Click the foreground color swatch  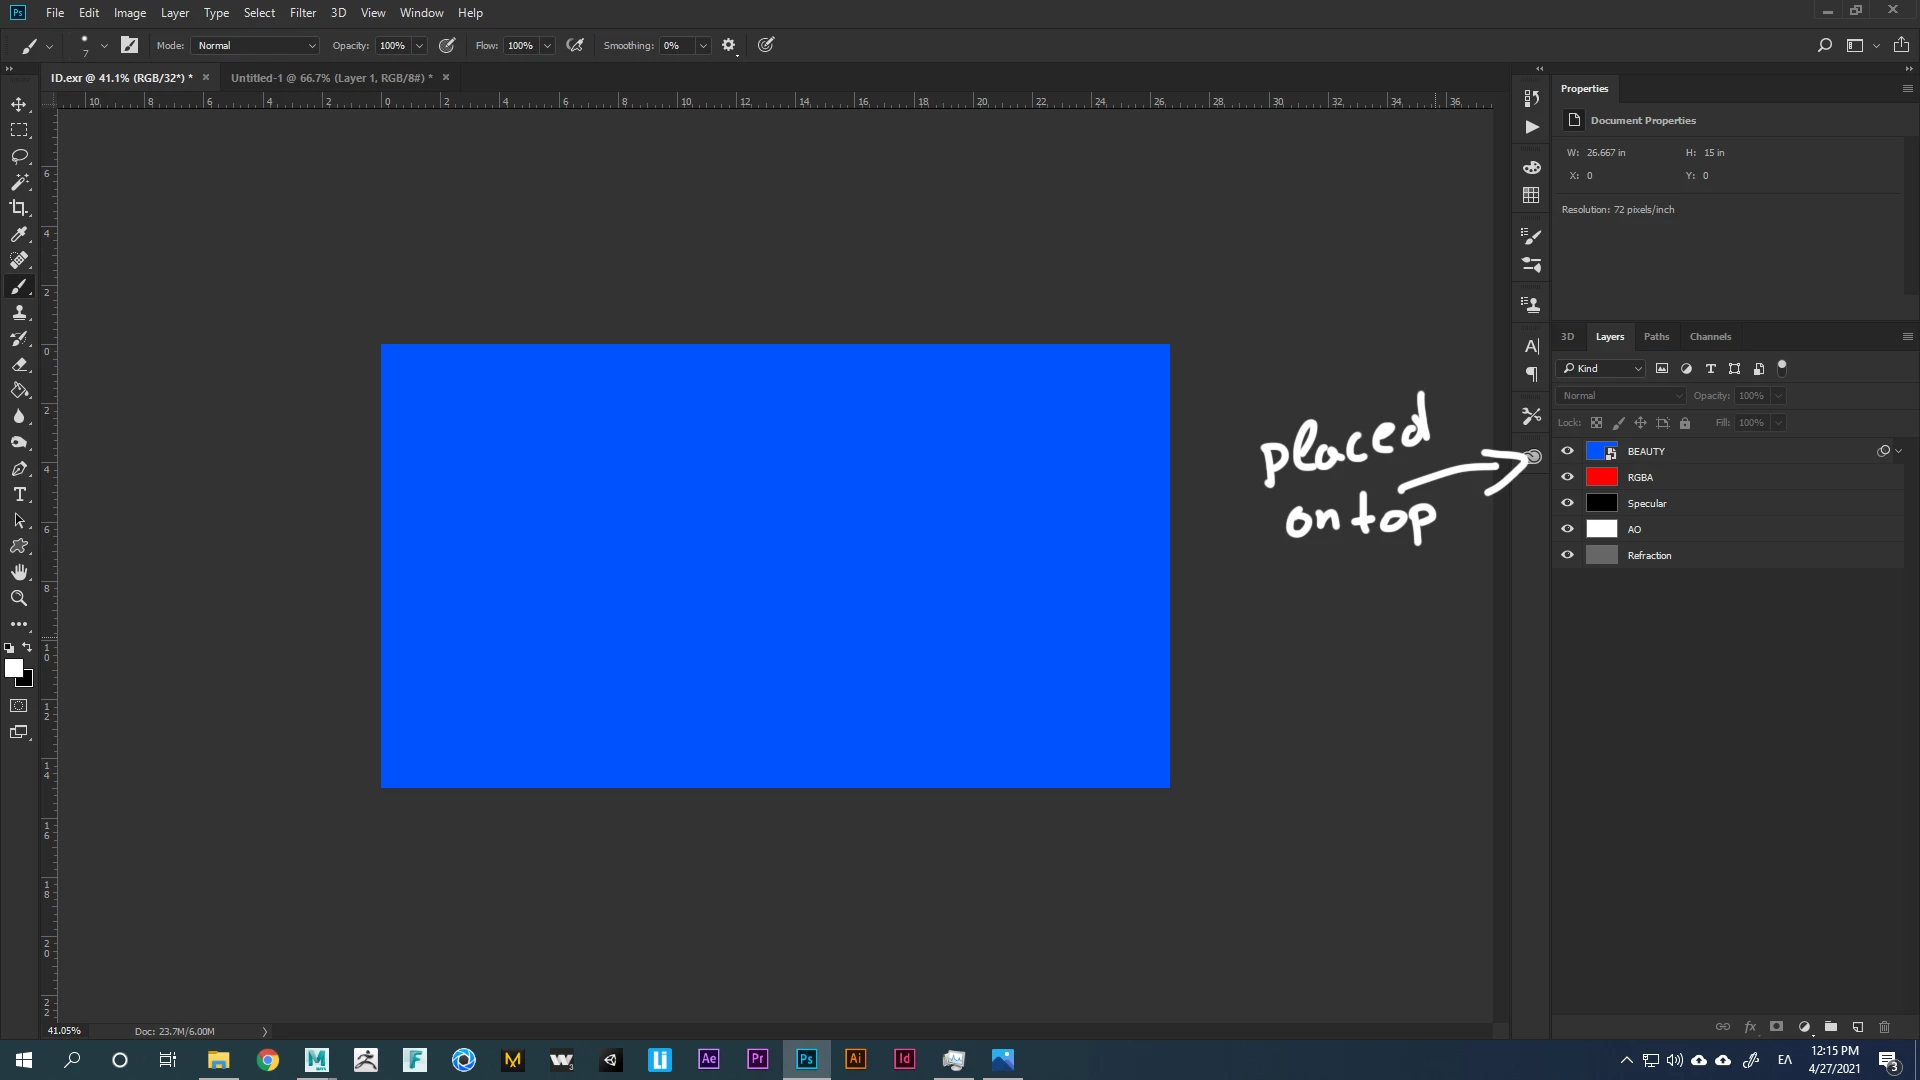[x=14, y=668]
